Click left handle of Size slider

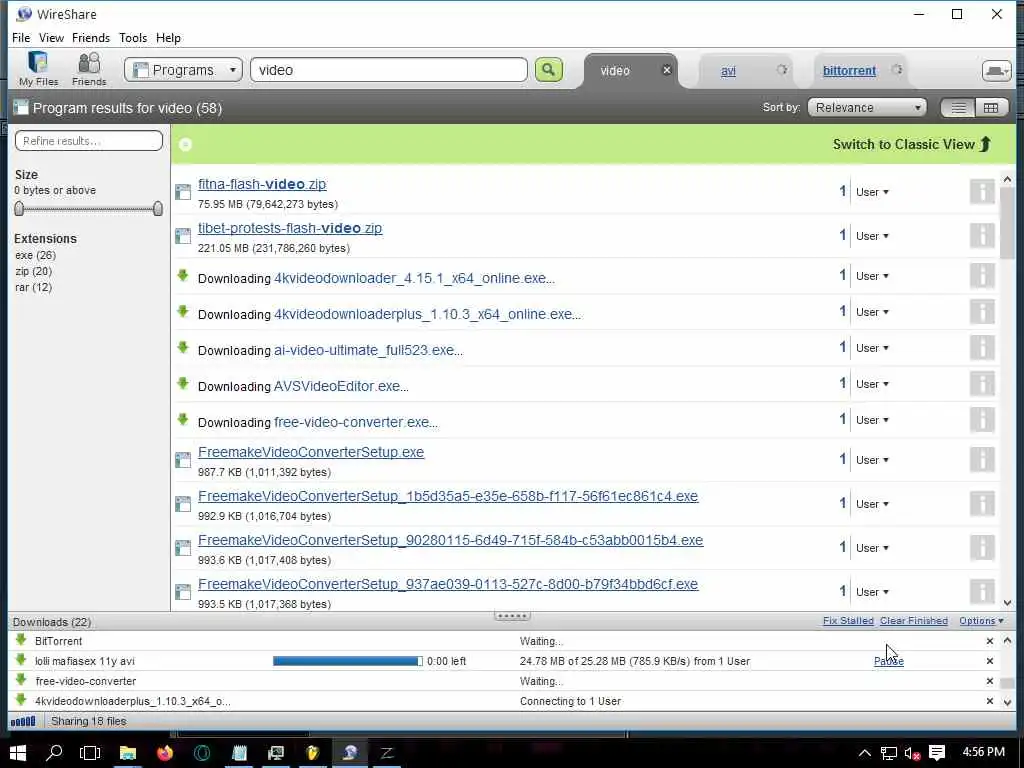[19, 208]
